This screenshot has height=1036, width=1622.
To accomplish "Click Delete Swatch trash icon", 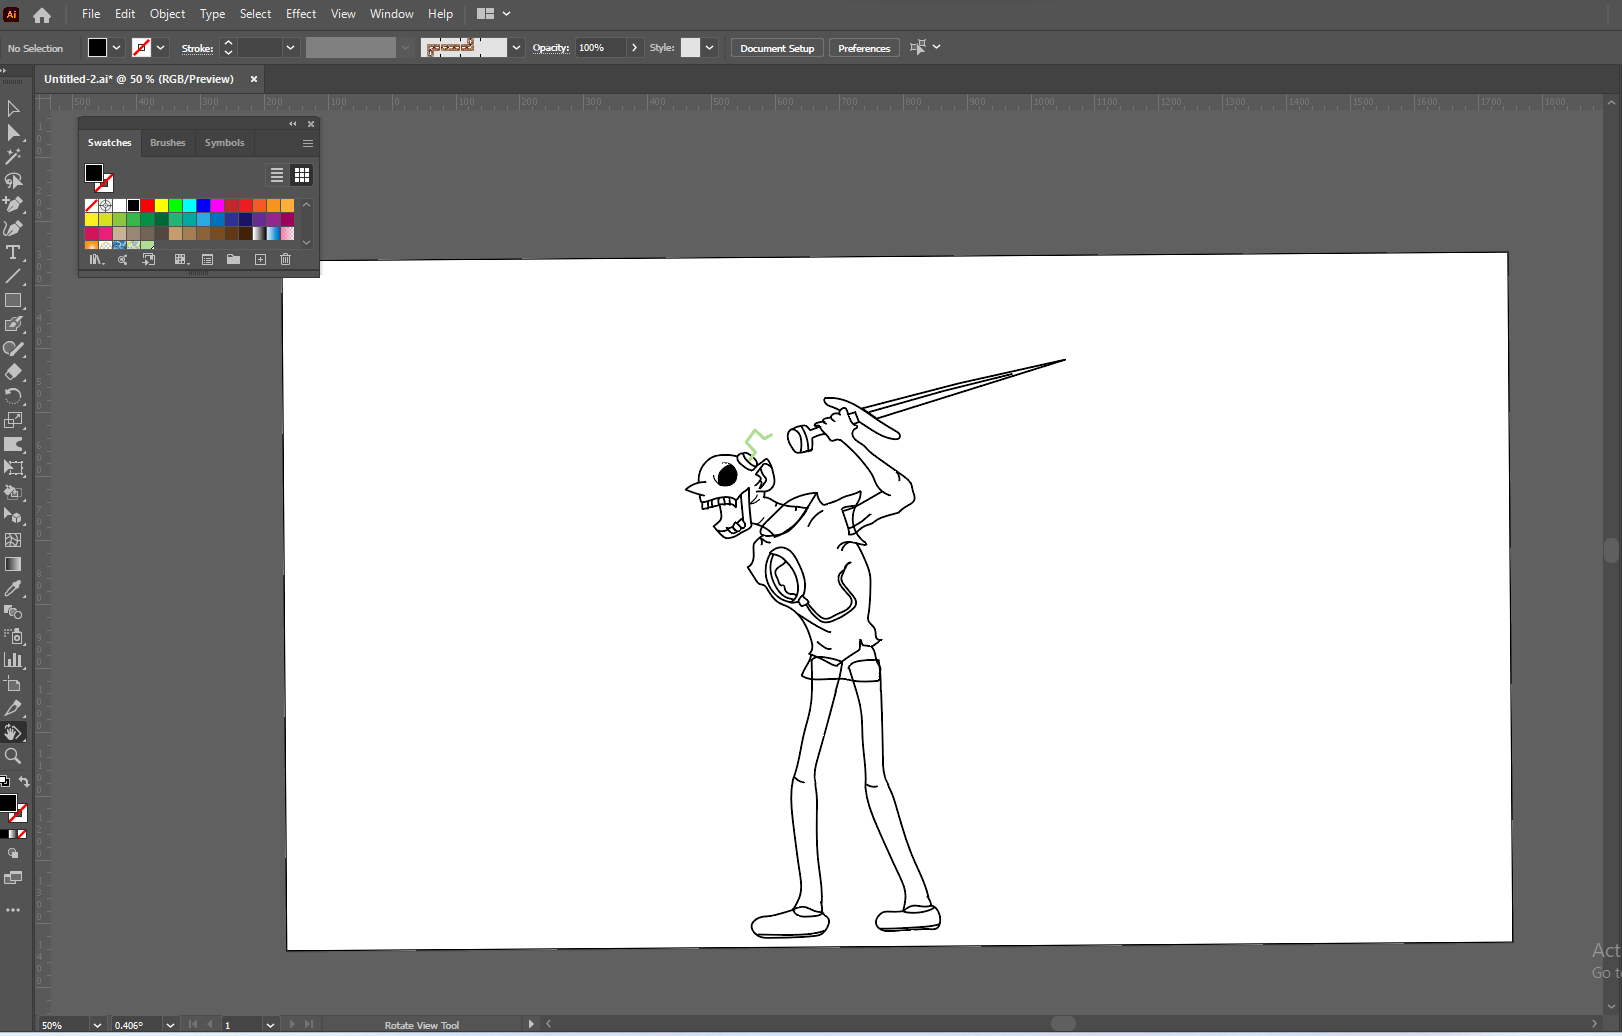I will coord(285,259).
